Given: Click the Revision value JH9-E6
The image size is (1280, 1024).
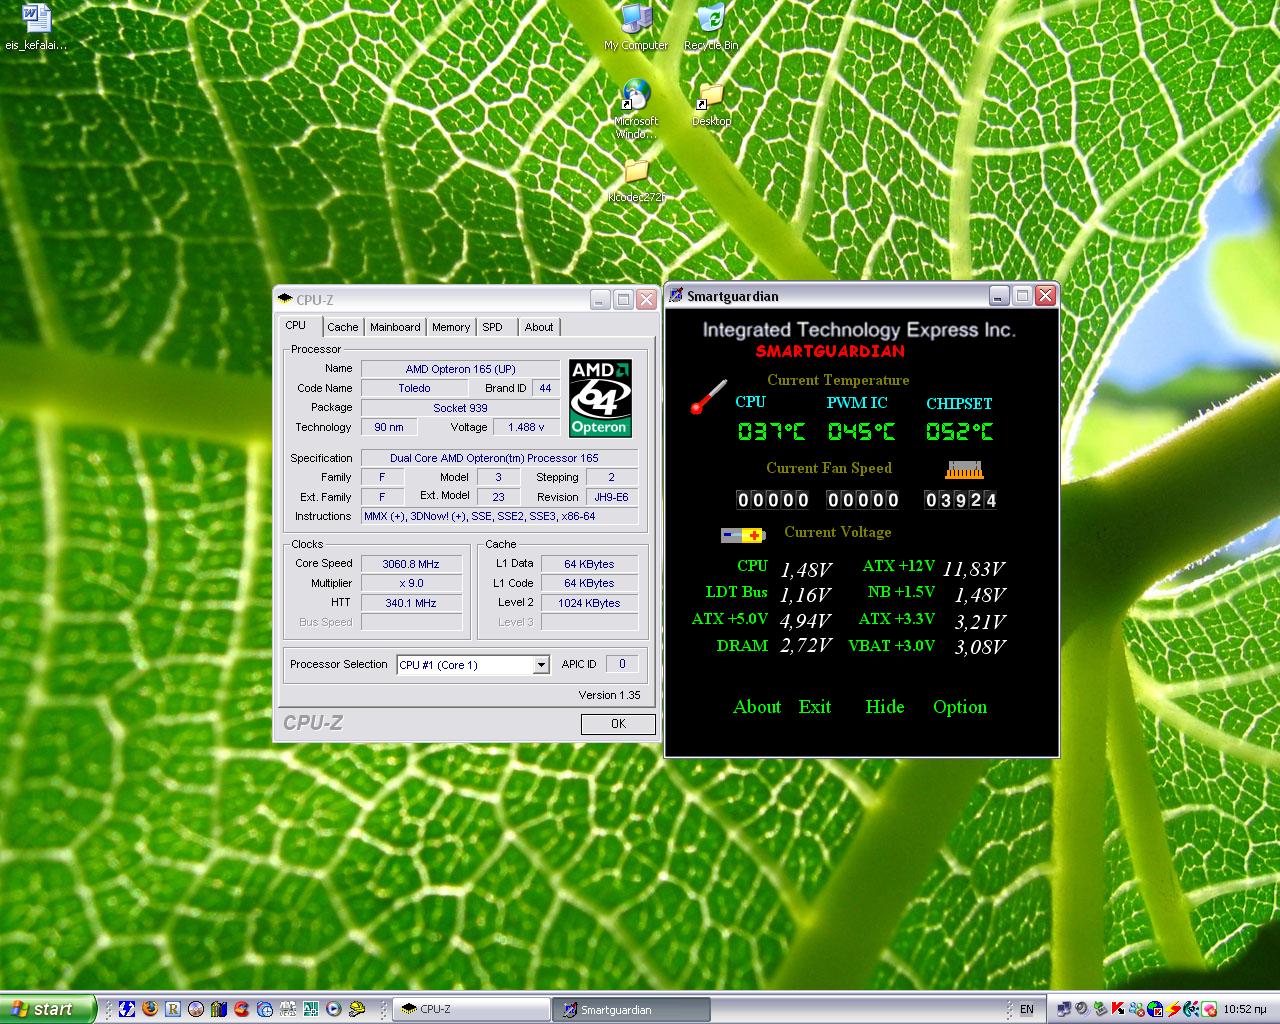Looking at the screenshot, I should tap(611, 497).
